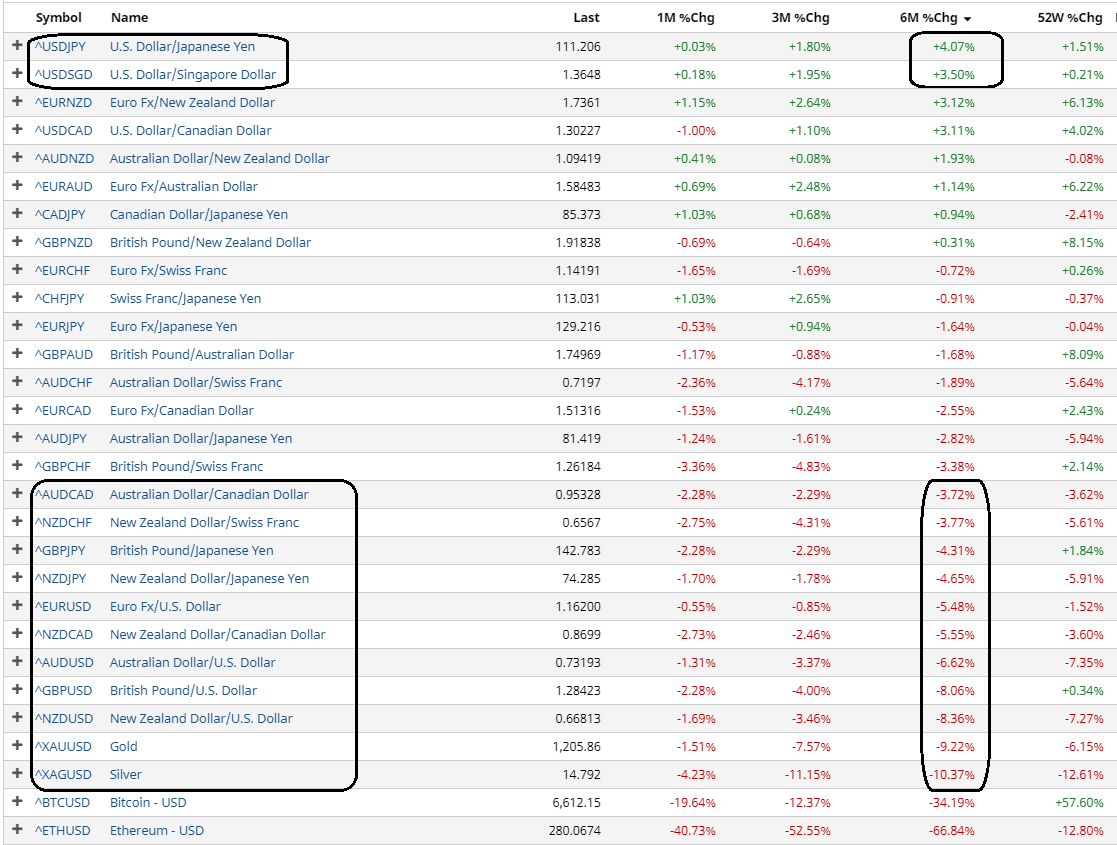Image resolution: width=1117 pixels, height=845 pixels.
Task: Click plus icon beside ^XAGUSD Silver
Action: [x=17, y=774]
